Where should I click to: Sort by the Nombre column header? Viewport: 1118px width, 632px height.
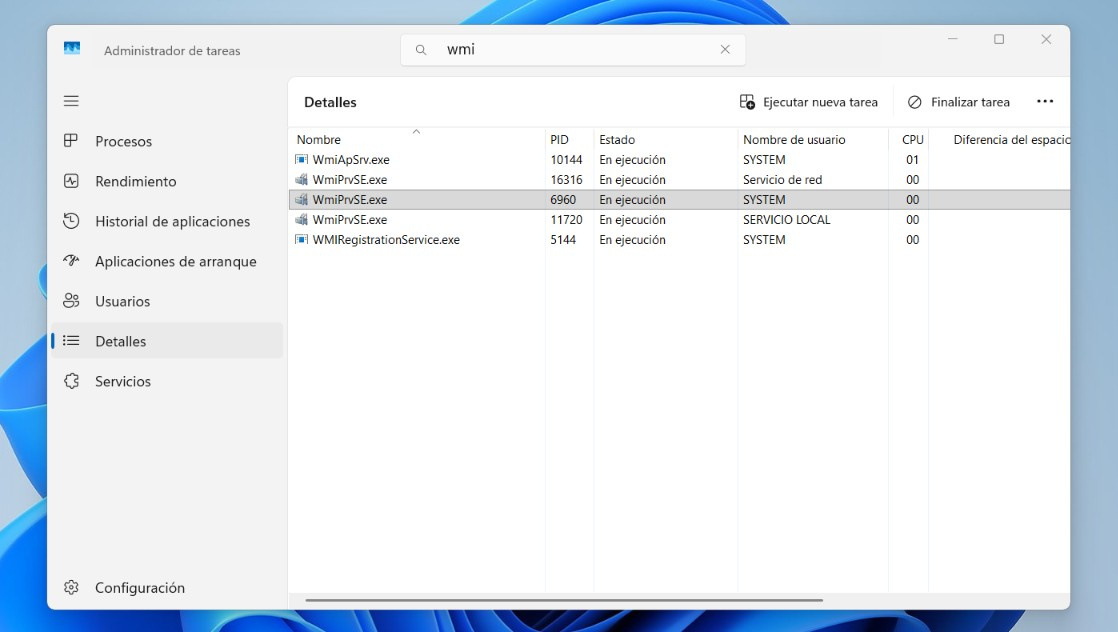tap(416, 140)
